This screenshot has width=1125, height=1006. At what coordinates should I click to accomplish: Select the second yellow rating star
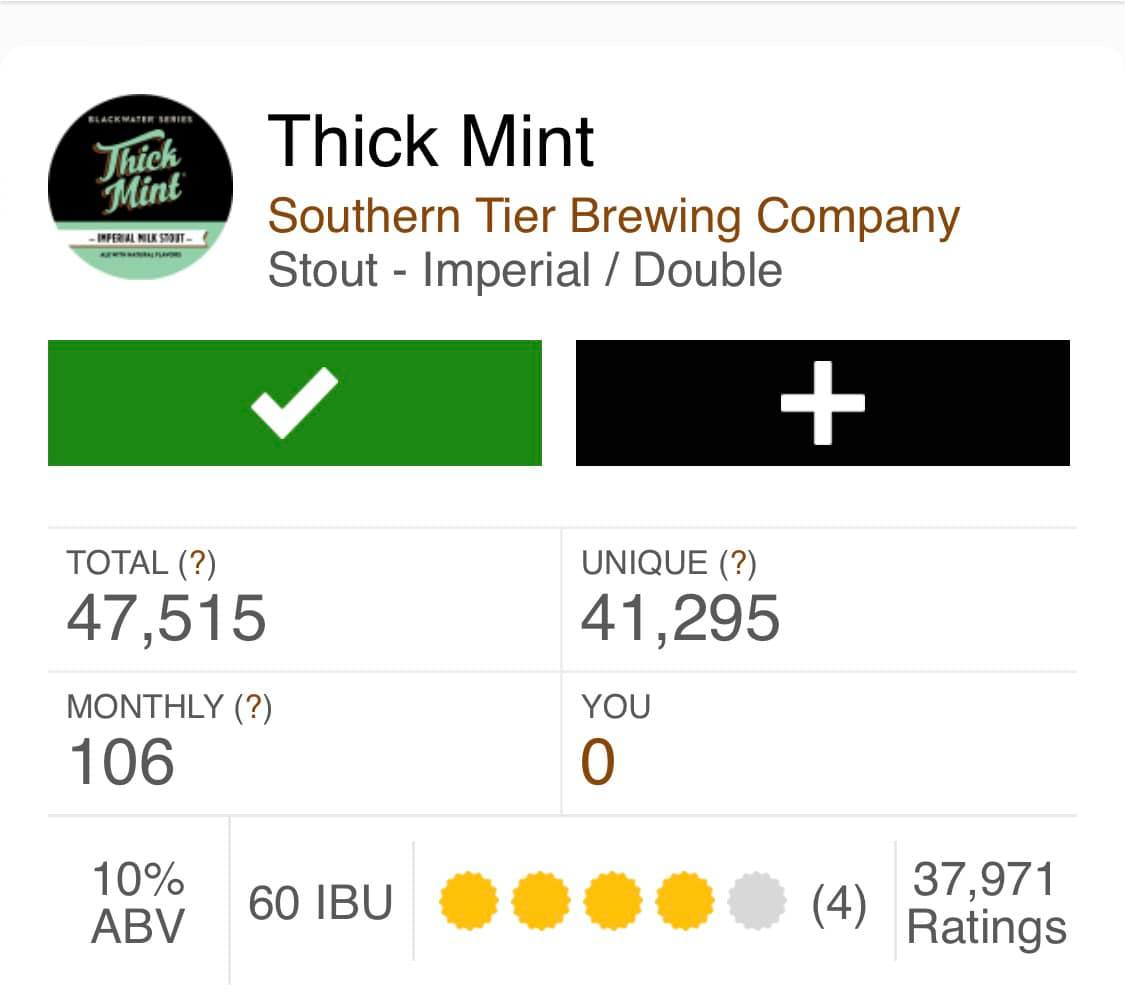click(541, 901)
